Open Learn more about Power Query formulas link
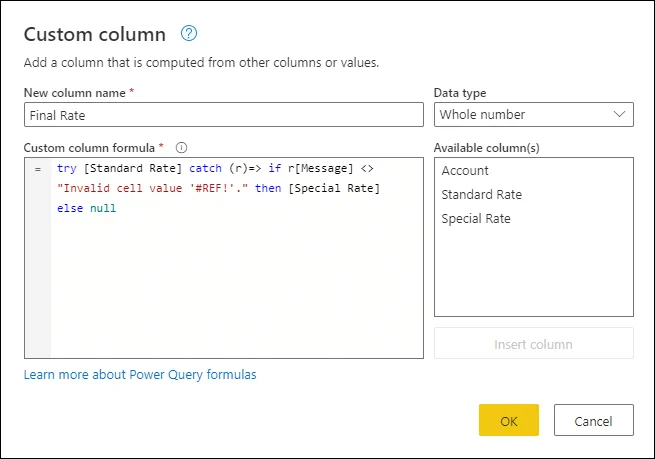The height and width of the screenshot is (459, 655). pyautogui.click(x=140, y=374)
